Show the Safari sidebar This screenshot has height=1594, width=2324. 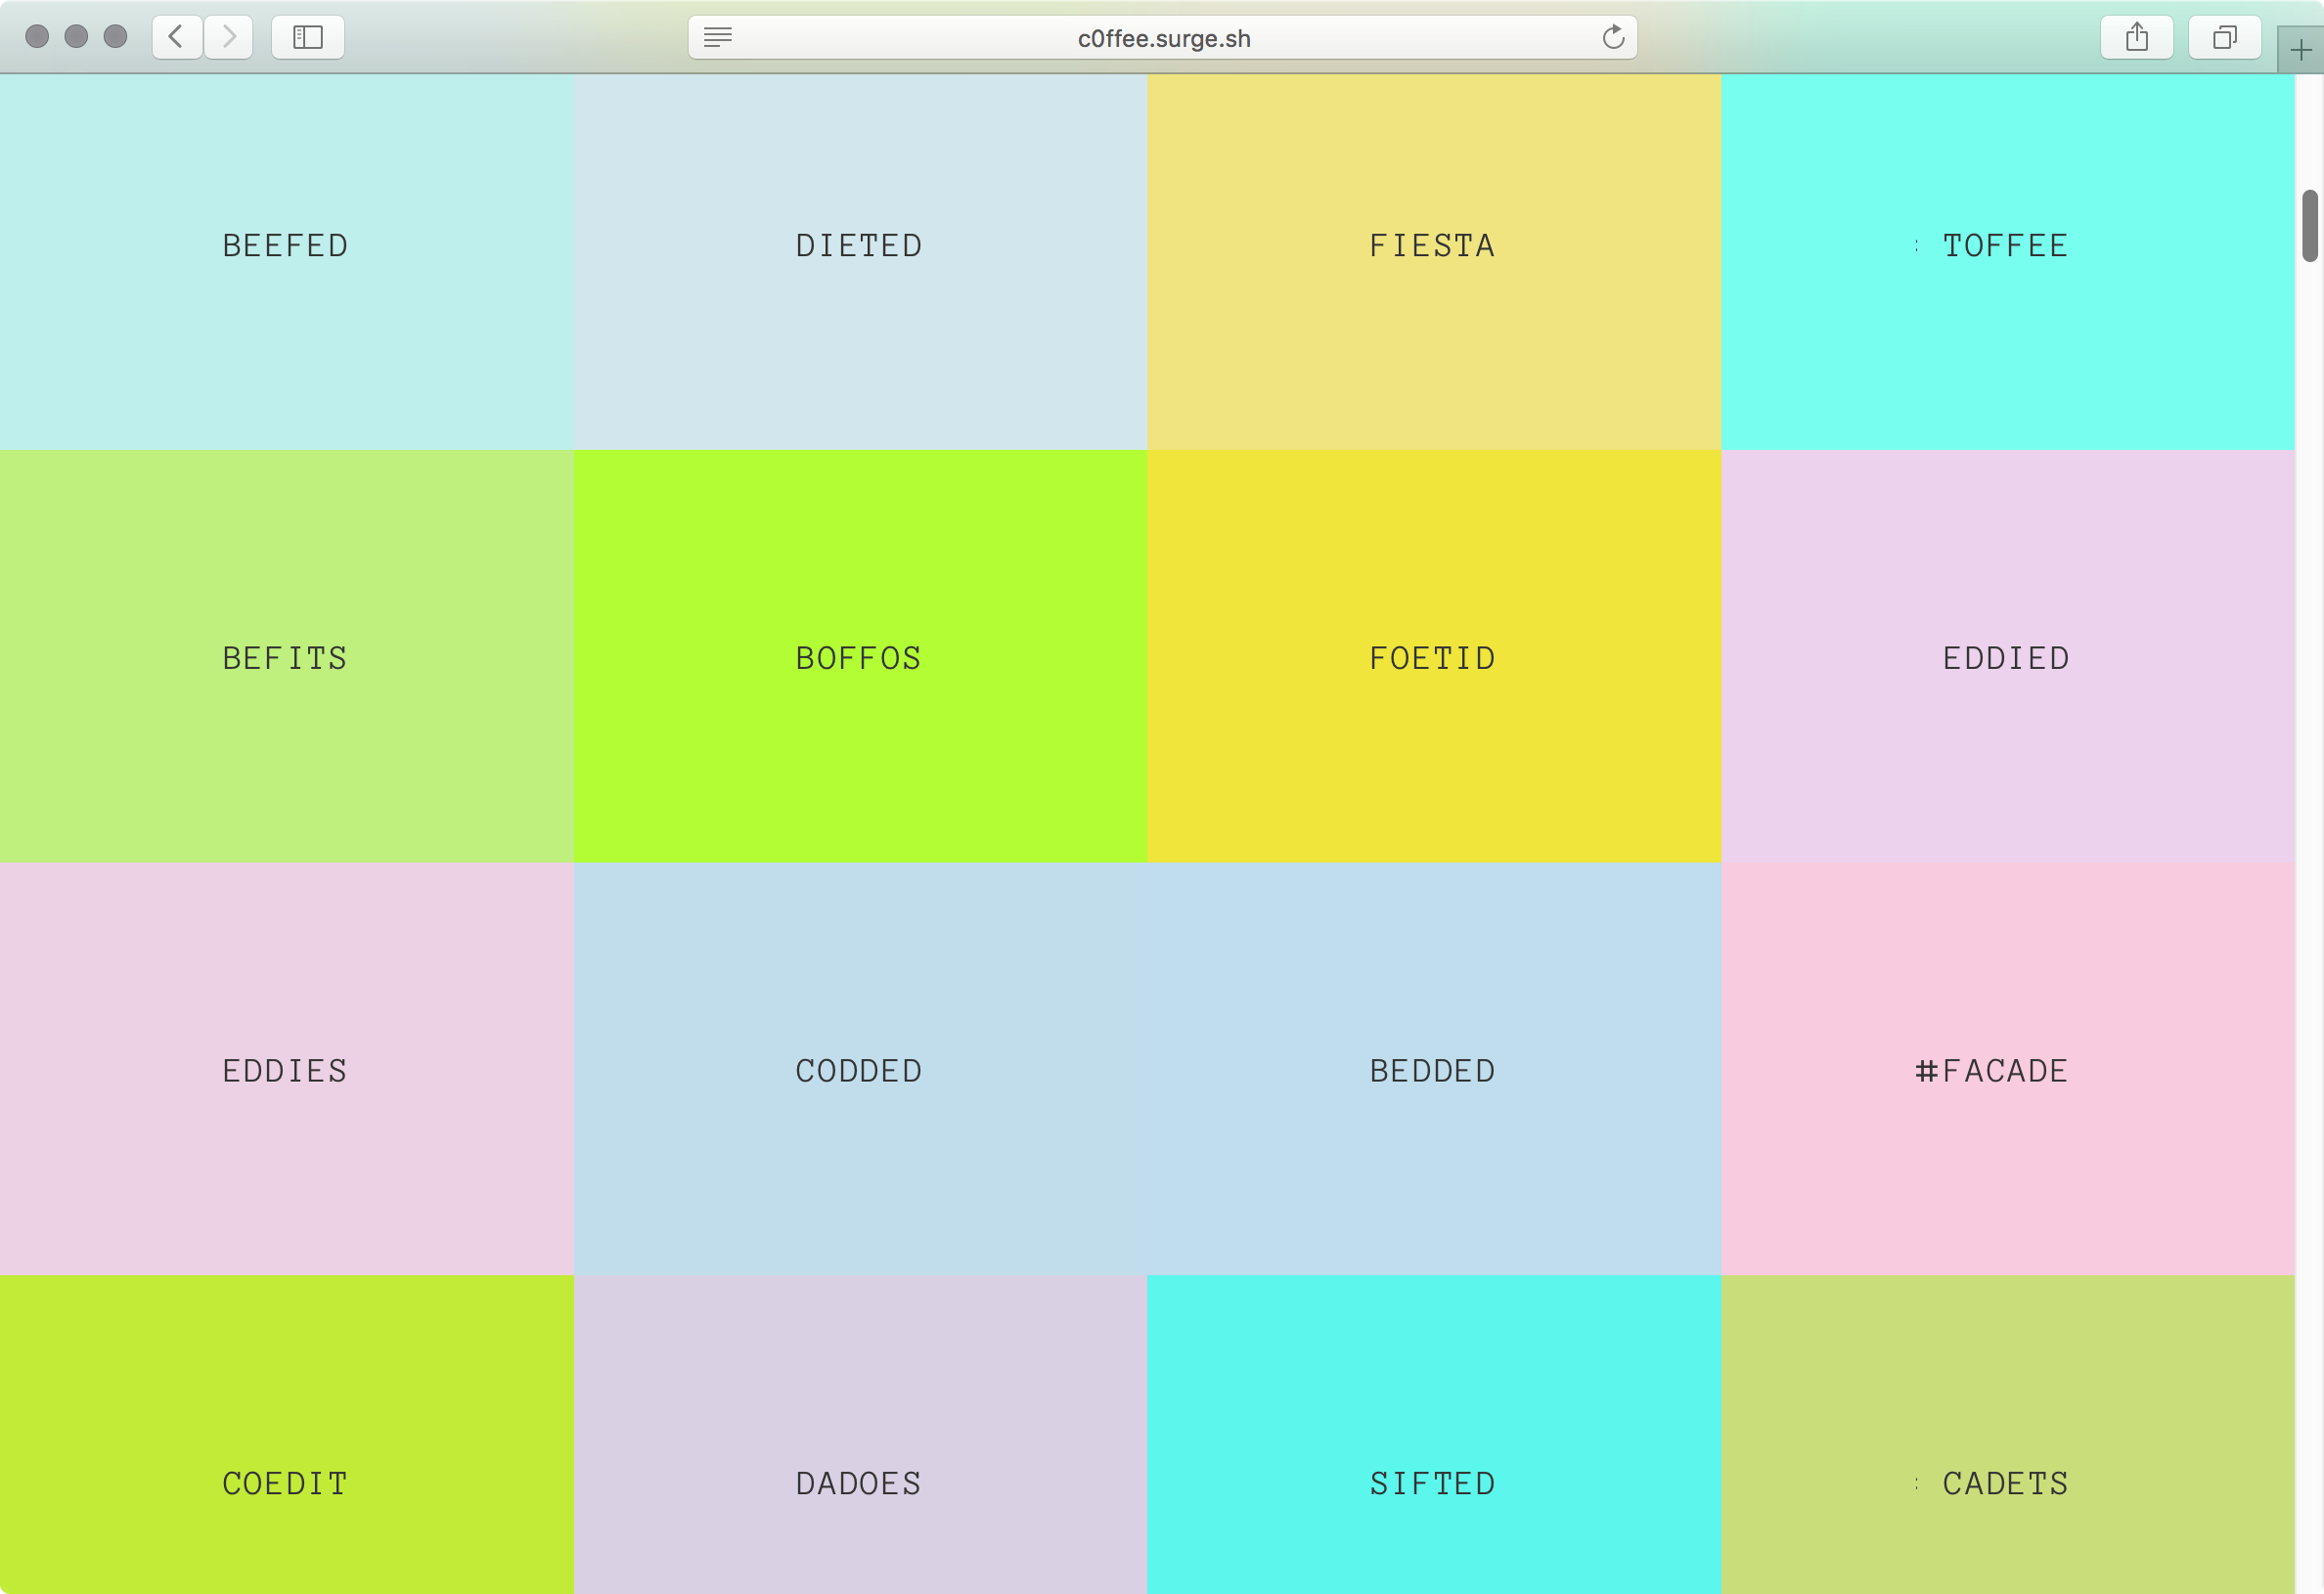click(308, 37)
